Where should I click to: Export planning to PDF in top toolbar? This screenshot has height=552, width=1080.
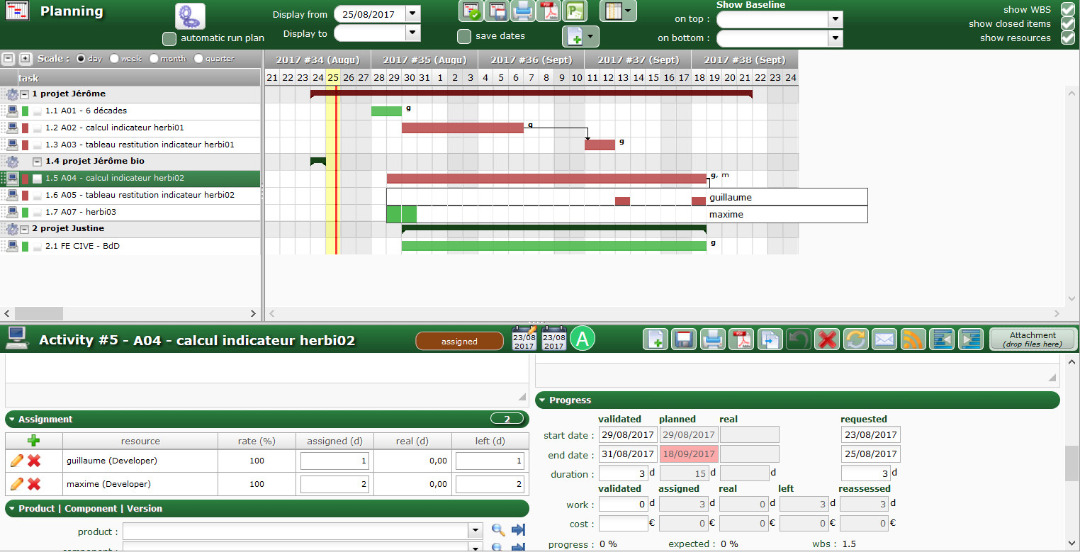click(548, 12)
